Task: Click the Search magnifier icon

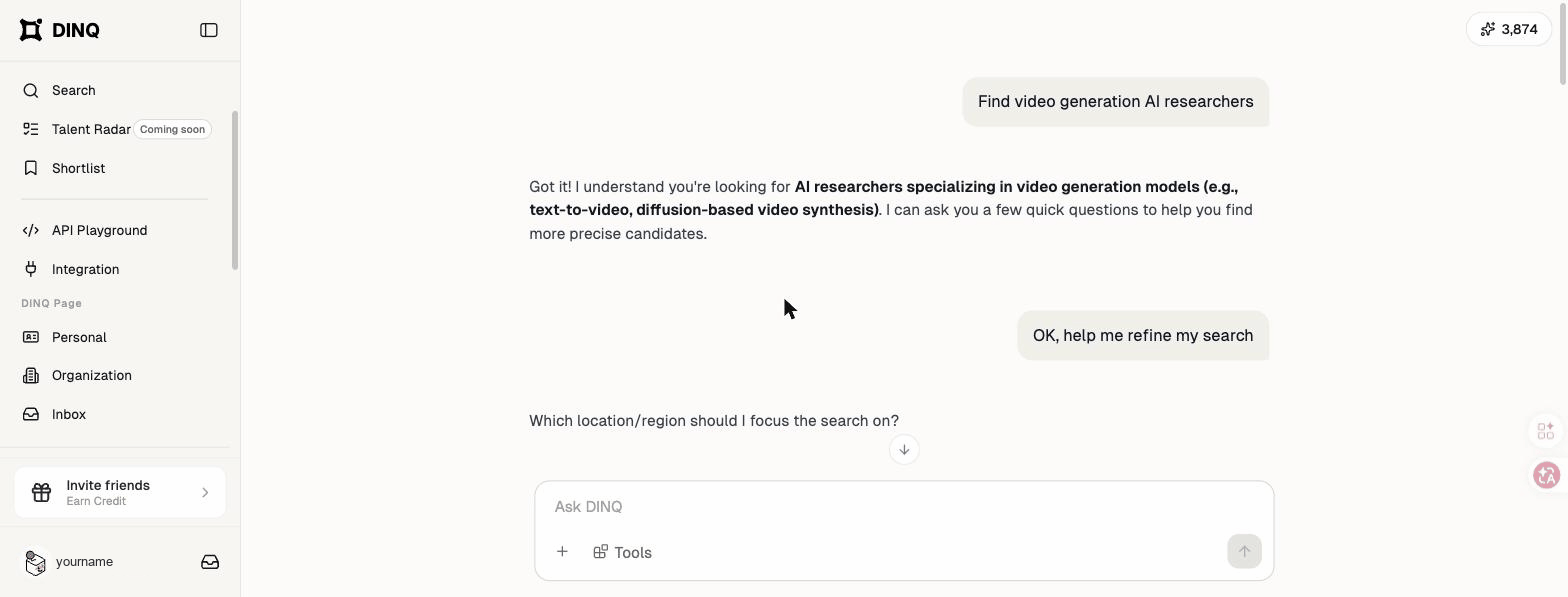Action: click(x=31, y=90)
